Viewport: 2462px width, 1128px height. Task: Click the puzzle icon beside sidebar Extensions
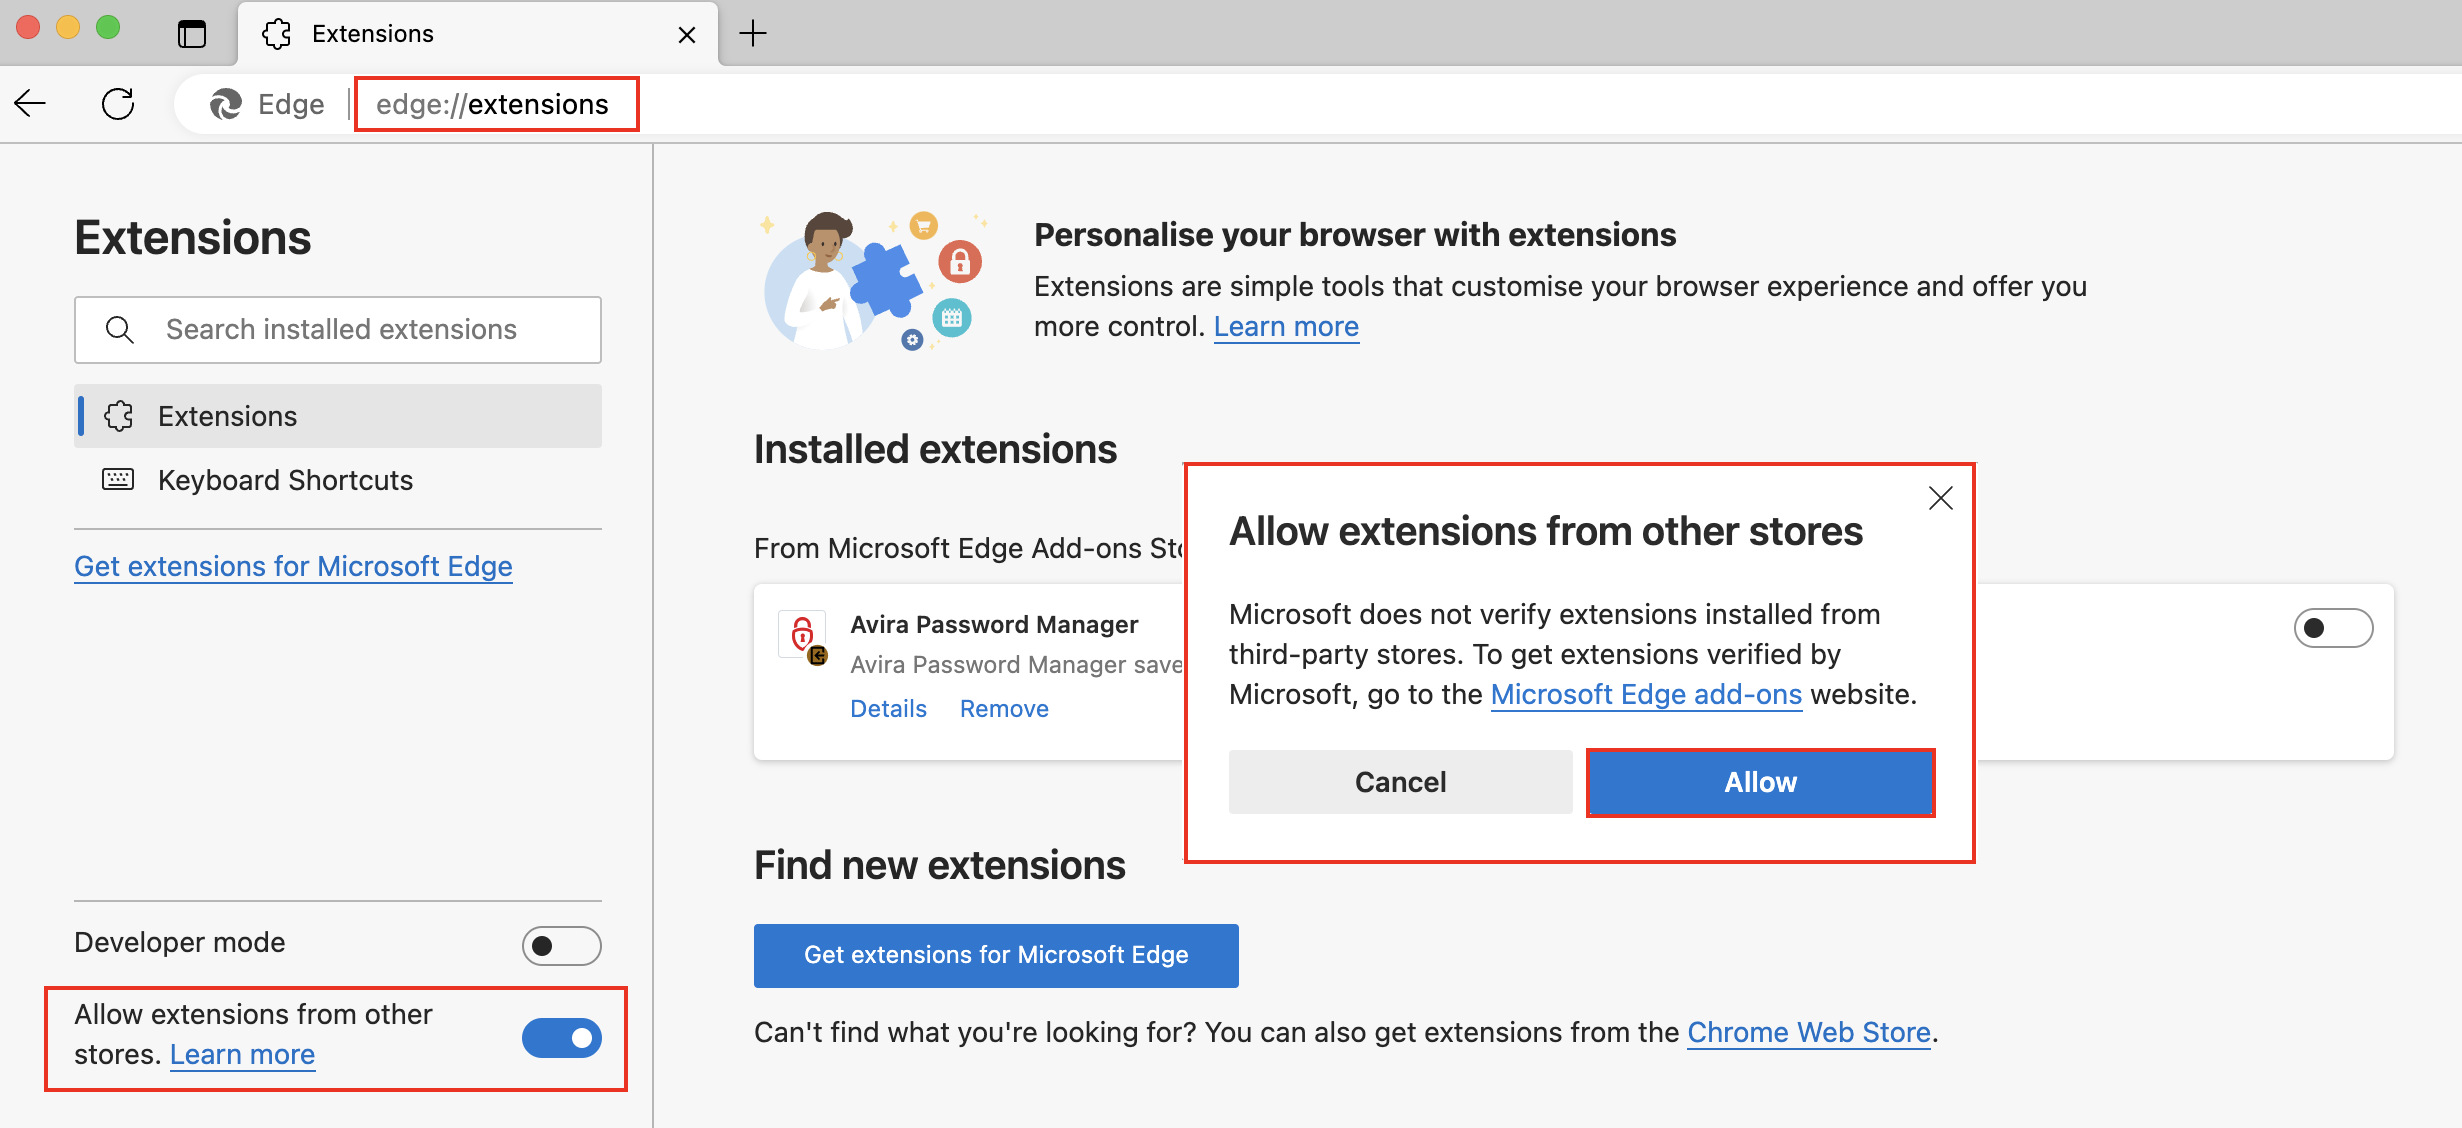(119, 416)
